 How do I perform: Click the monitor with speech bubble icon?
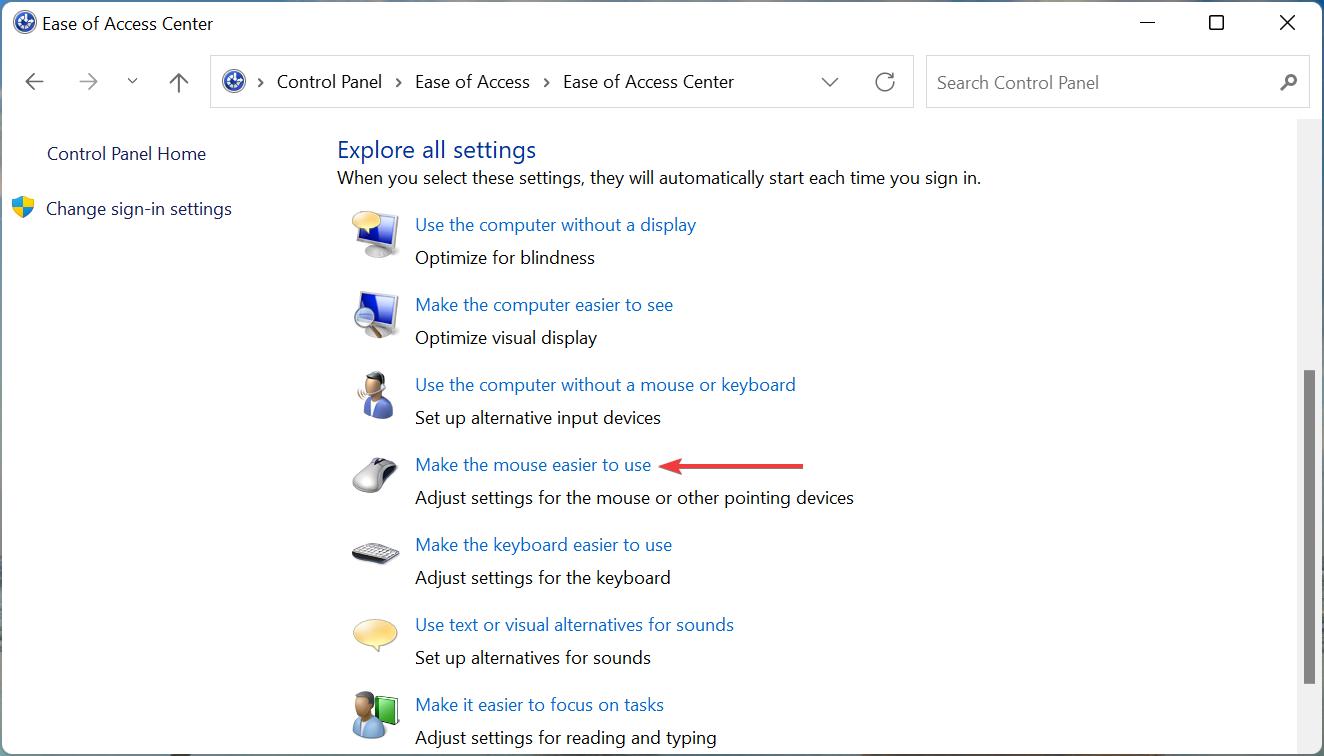click(375, 235)
